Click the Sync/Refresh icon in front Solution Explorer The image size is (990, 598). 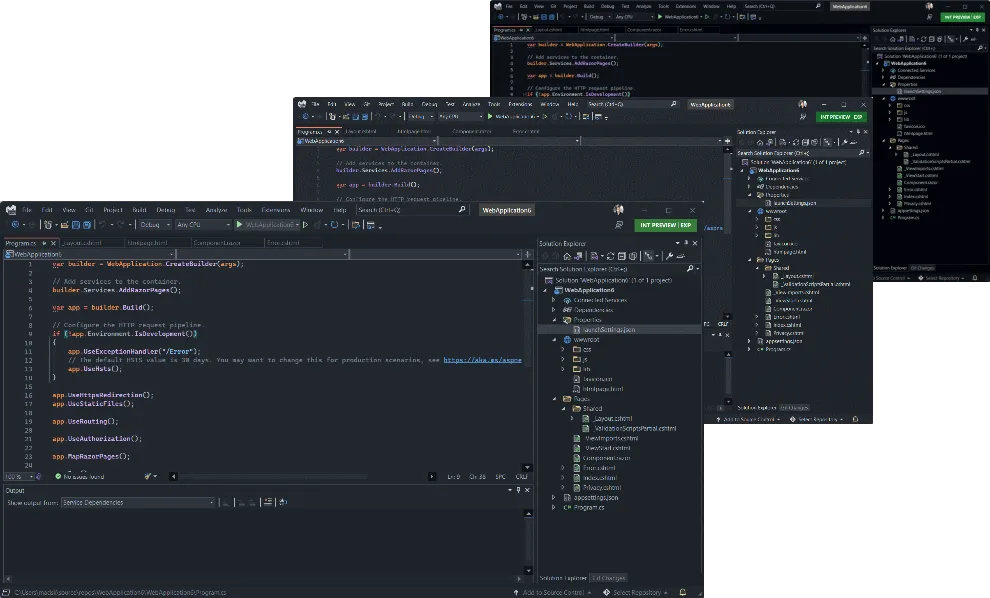coord(611,256)
